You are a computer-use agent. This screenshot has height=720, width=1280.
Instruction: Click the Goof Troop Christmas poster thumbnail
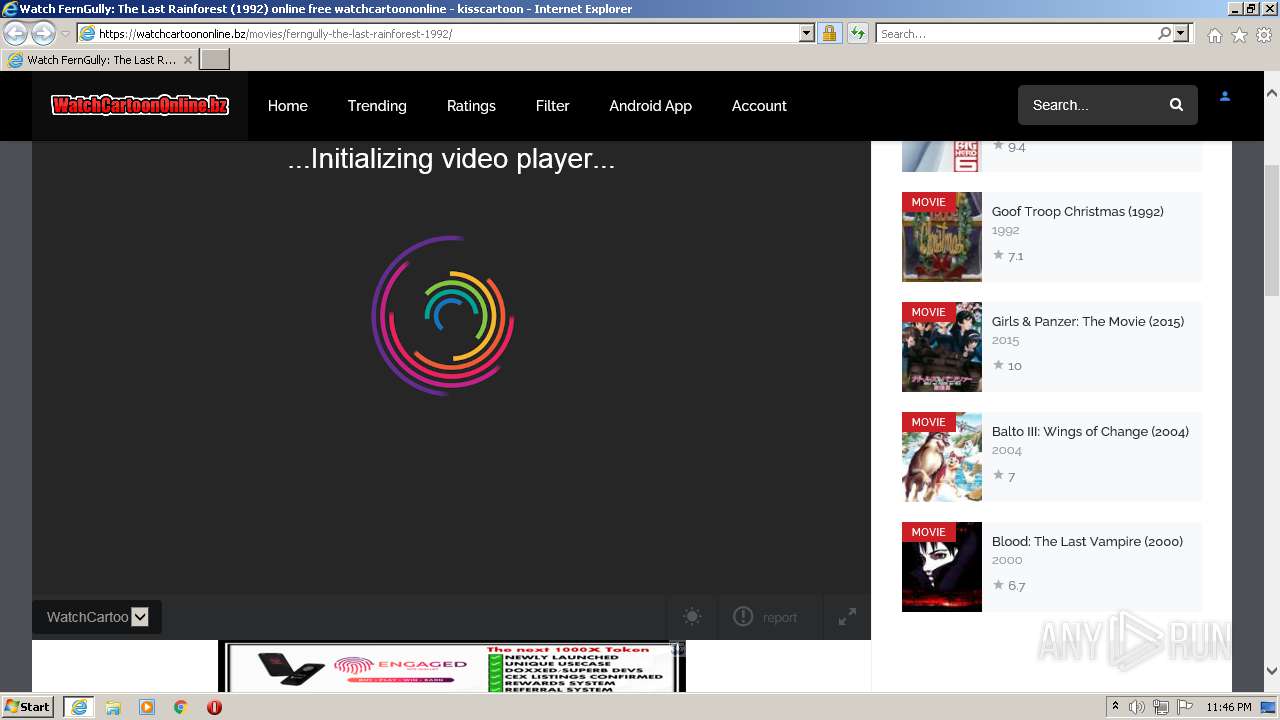click(x=942, y=237)
